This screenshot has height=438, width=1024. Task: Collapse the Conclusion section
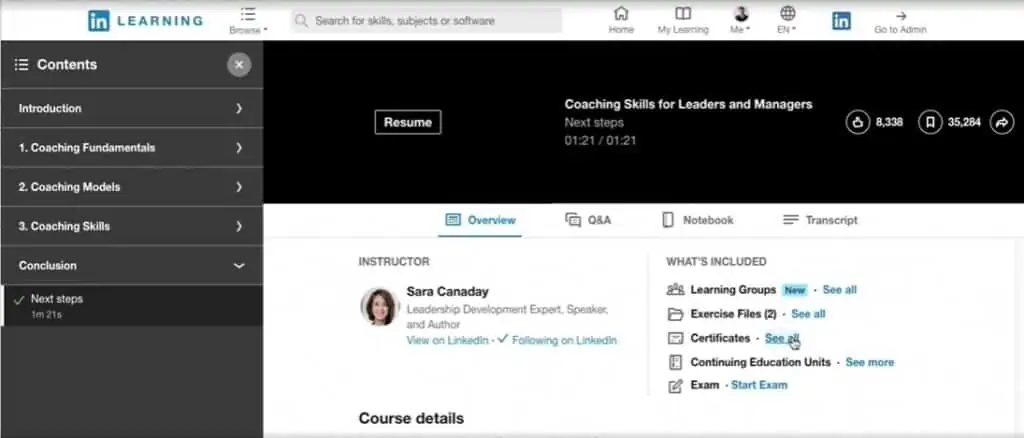point(132,265)
